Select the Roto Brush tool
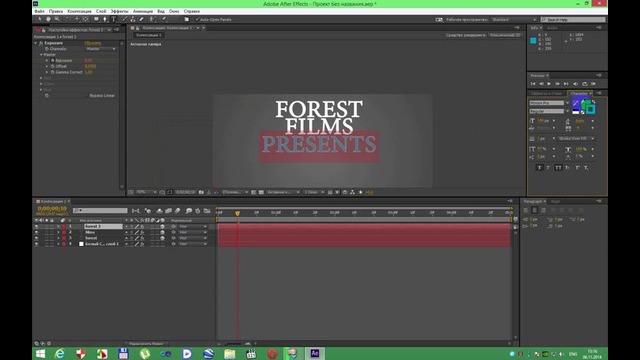 152,19
